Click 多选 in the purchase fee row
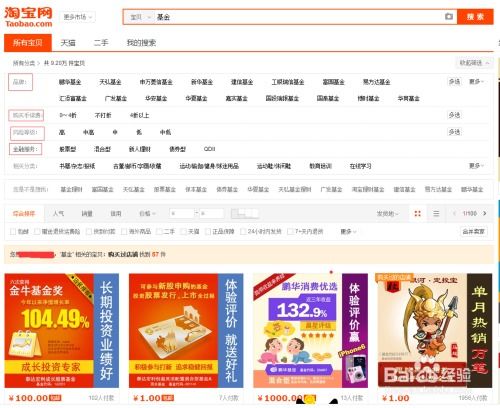This screenshot has width=500, height=408. (454, 115)
